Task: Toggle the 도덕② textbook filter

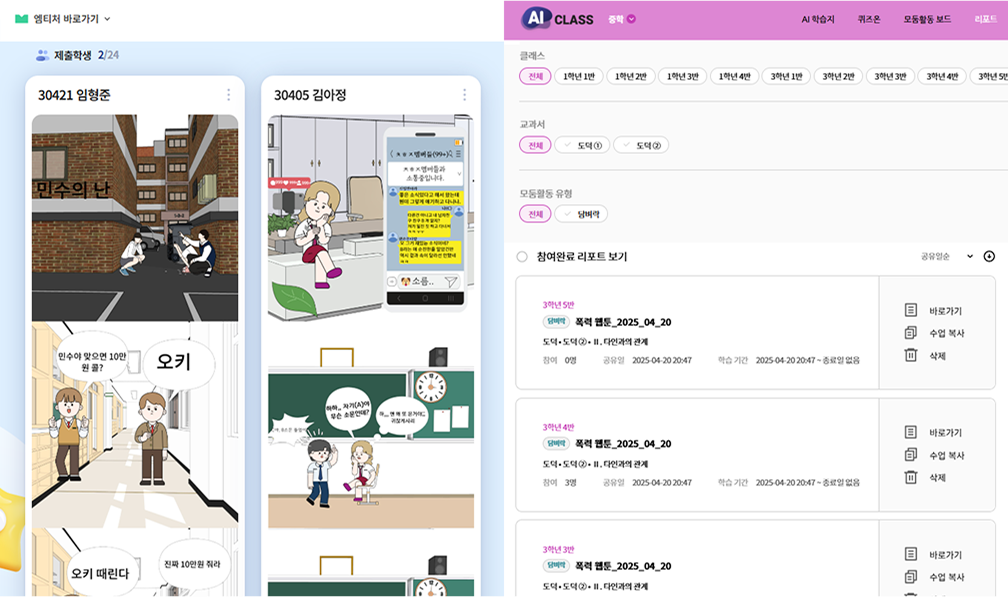Action: point(641,145)
